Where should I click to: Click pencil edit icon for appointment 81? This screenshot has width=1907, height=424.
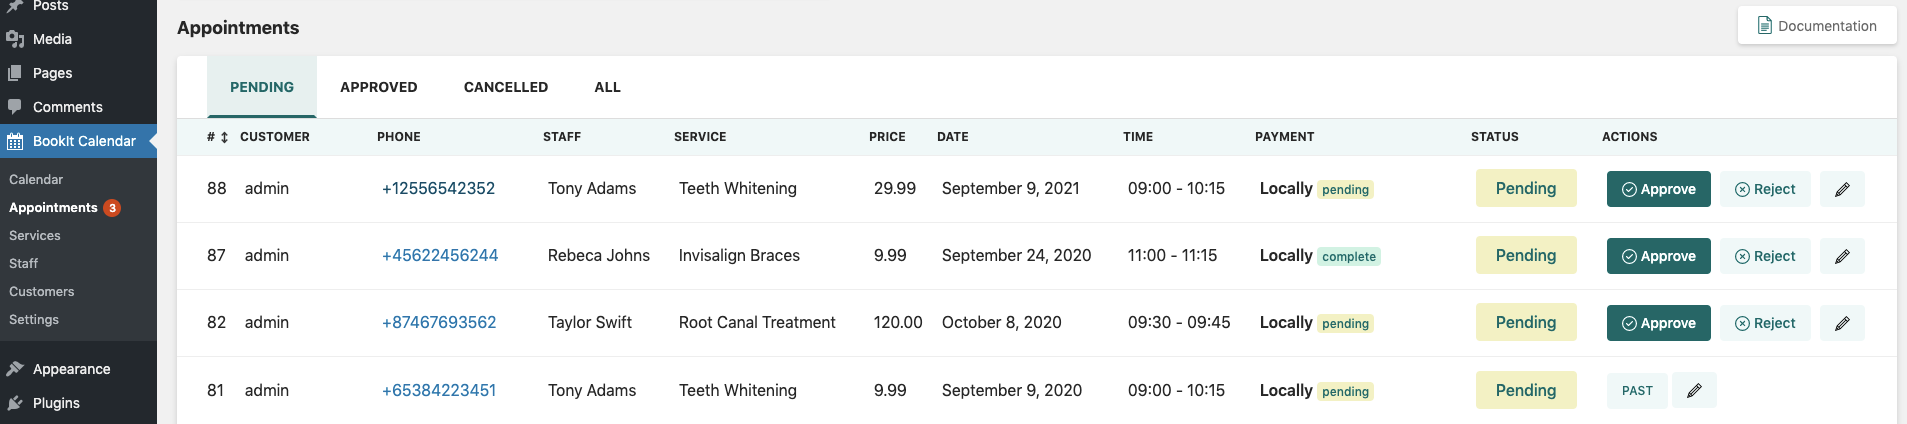coord(1694,390)
